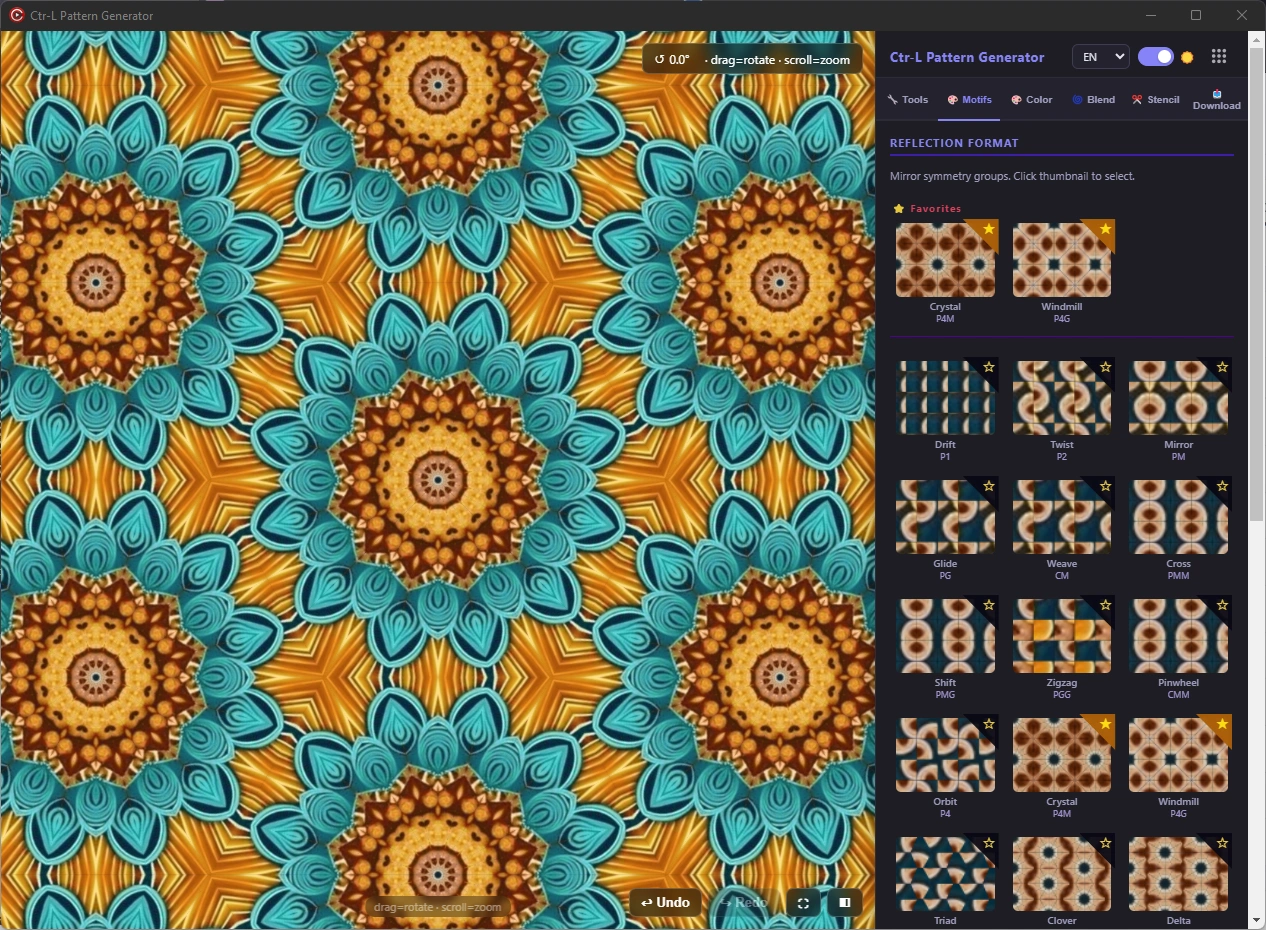
Task: Switch to the Motifs tab
Action: 969,100
